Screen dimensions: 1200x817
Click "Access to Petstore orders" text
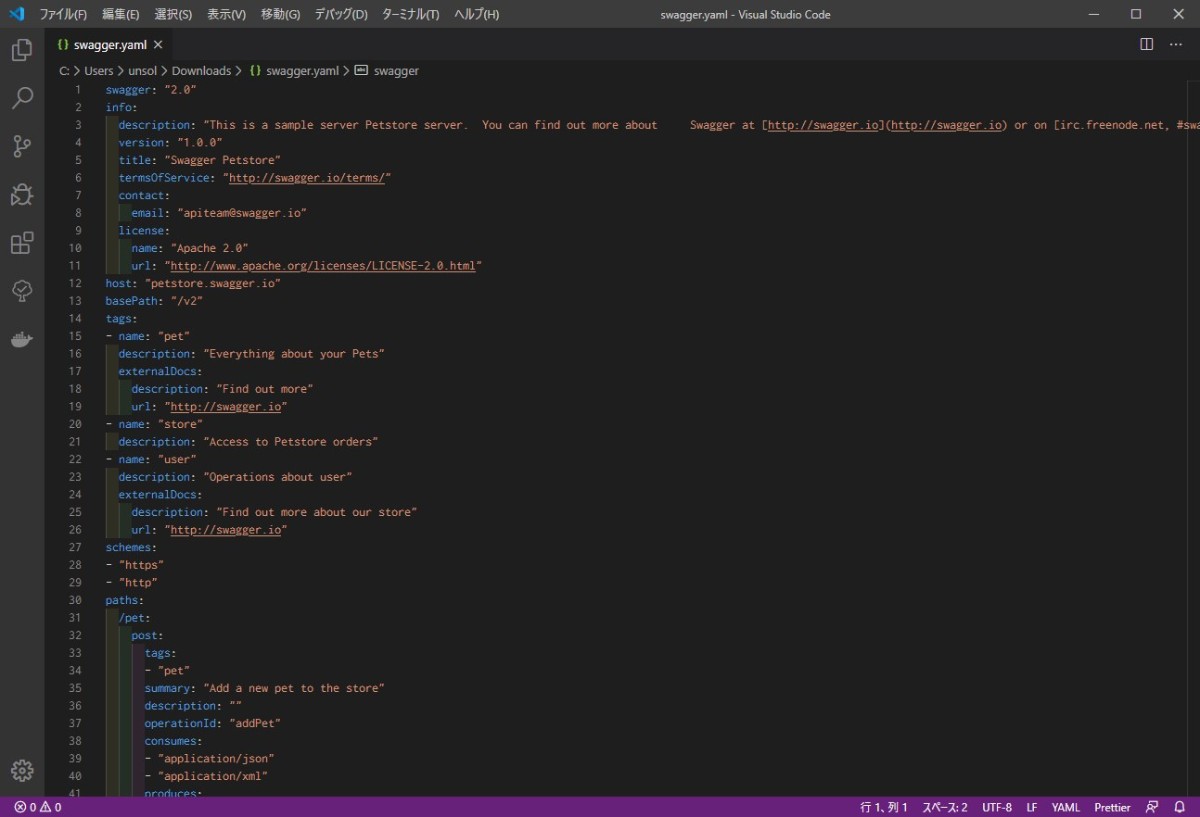pyautogui.click(x=291, y=442)
